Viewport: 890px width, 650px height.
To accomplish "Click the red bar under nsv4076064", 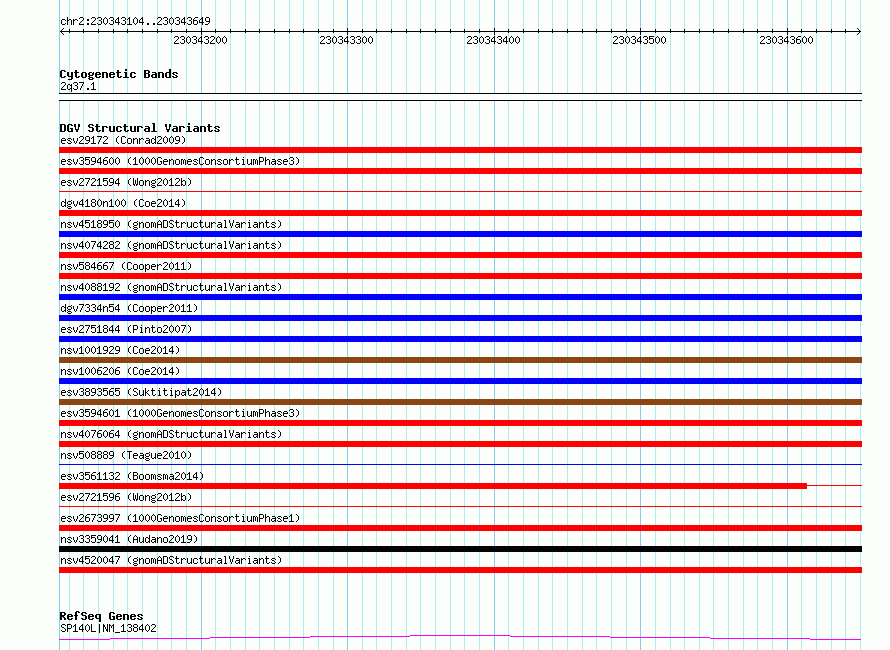I will click(460, 444).
